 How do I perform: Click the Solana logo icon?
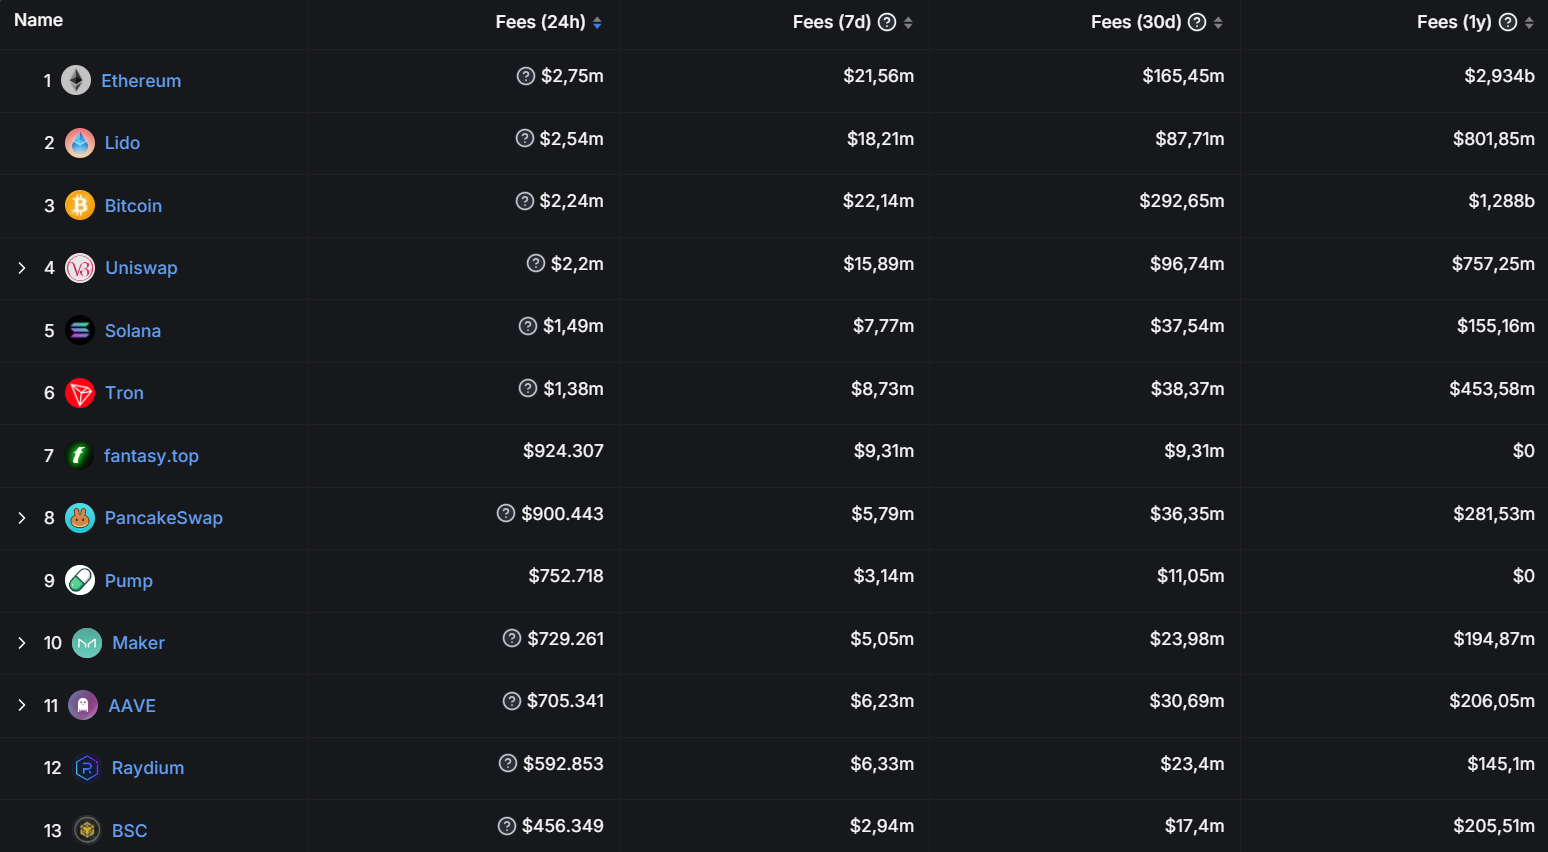click(x=80, y=330)
